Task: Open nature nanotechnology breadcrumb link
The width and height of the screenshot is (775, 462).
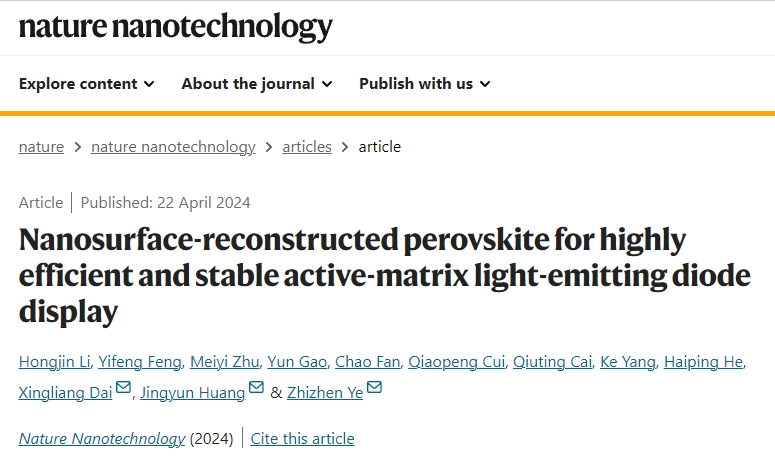Action: pos(173,147)
